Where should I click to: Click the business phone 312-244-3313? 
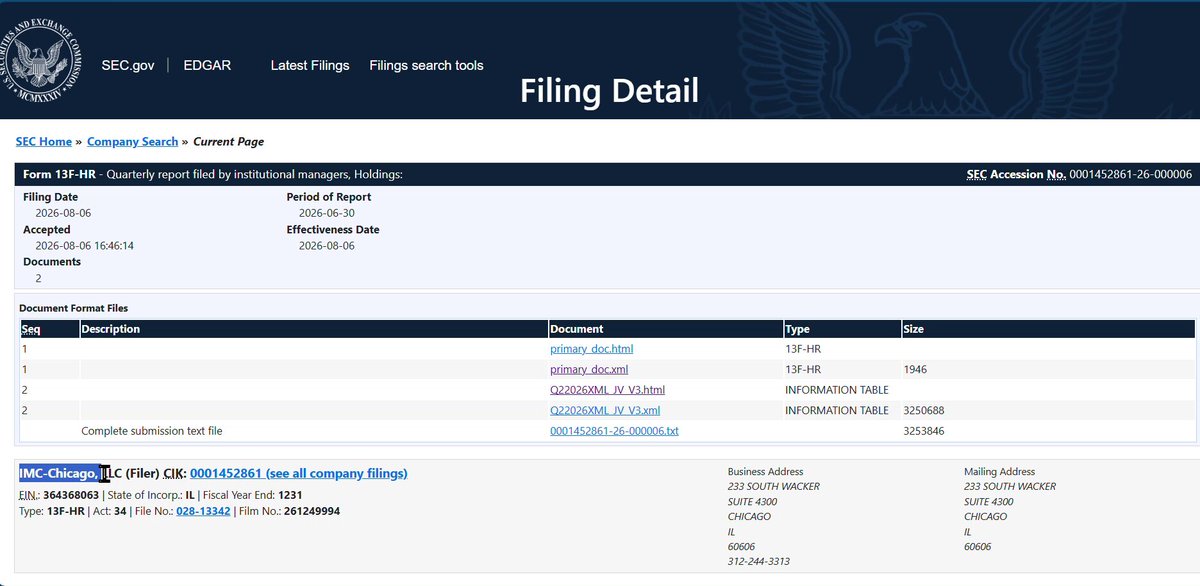point(759,562)
